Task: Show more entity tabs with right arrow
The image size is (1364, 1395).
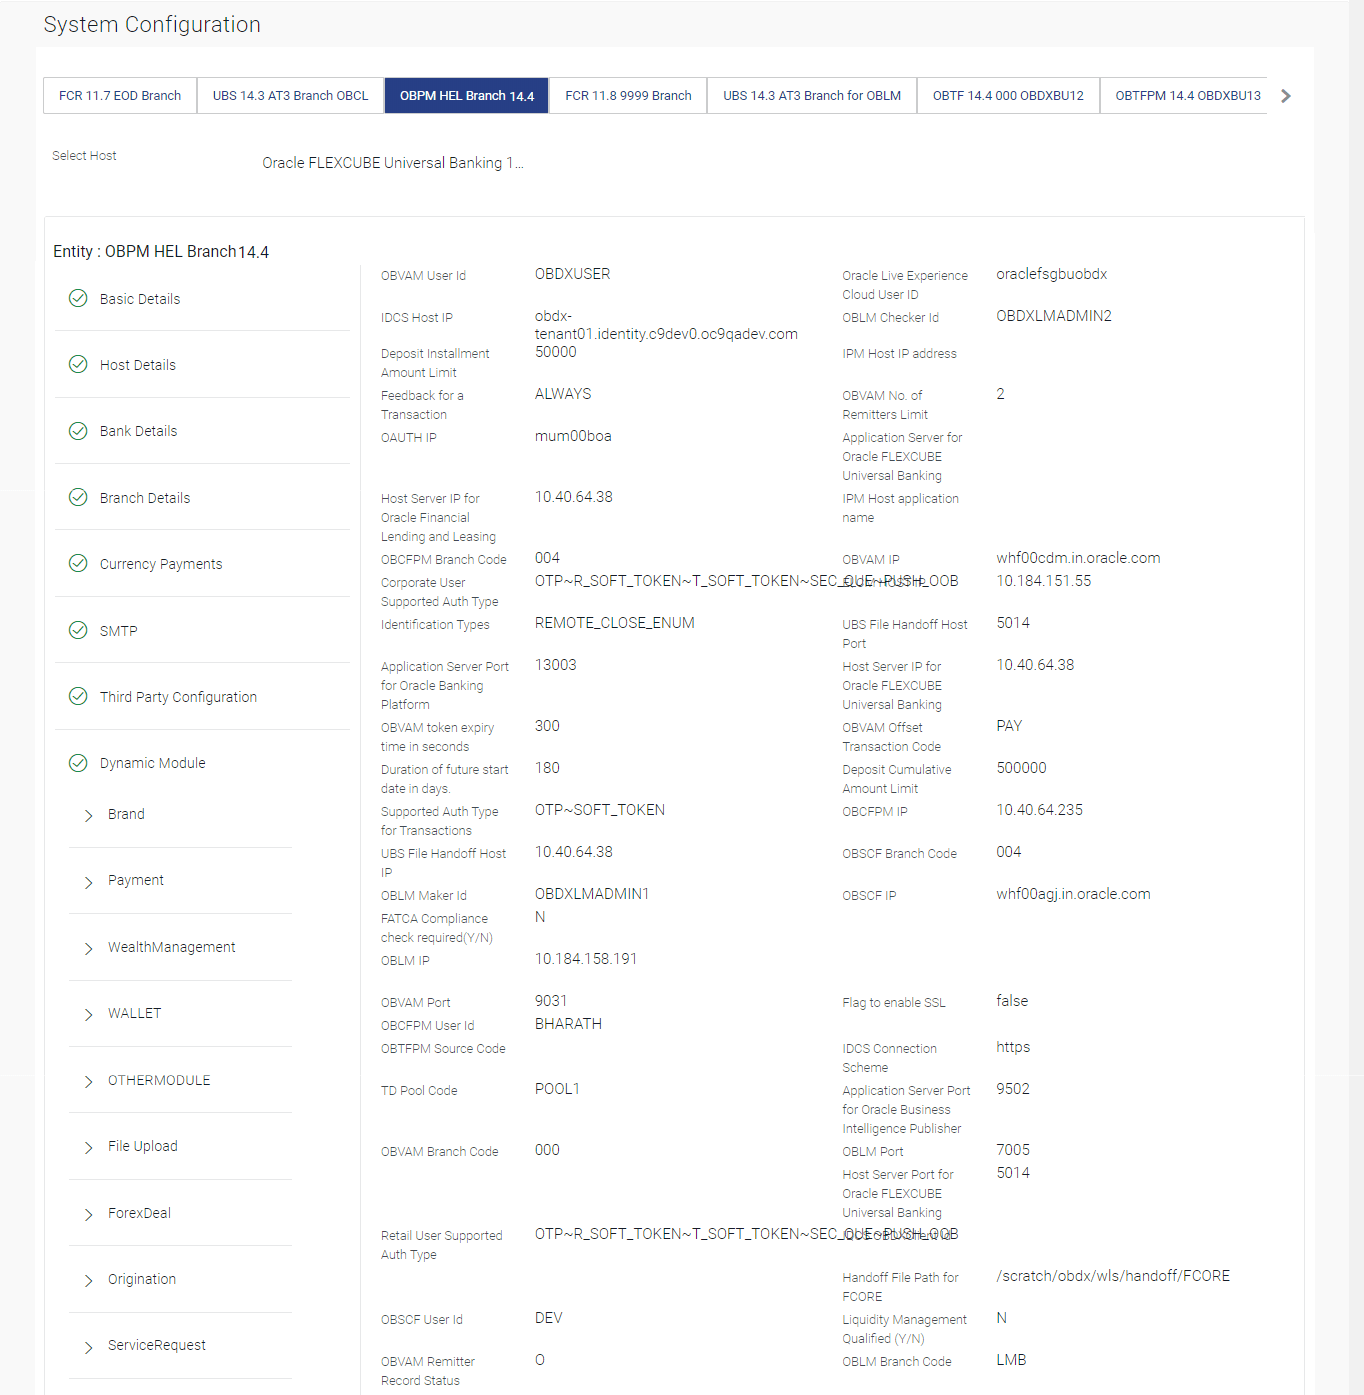Action: tap(1286, 96)
